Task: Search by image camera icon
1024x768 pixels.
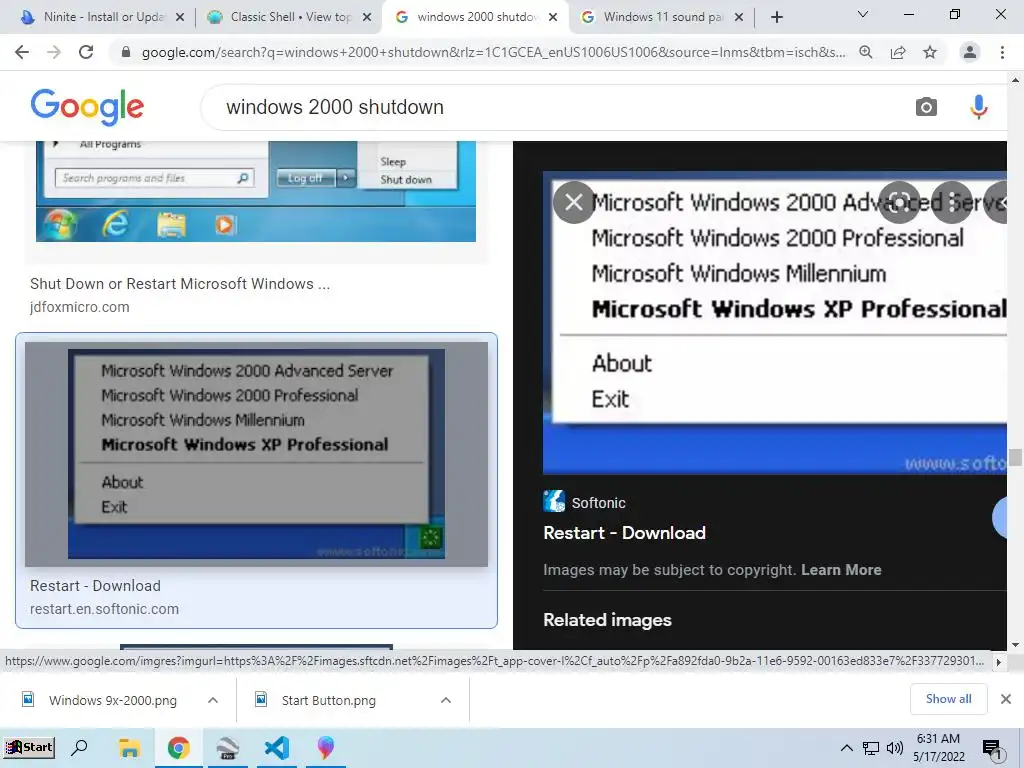Action: (x=926, y=107)
